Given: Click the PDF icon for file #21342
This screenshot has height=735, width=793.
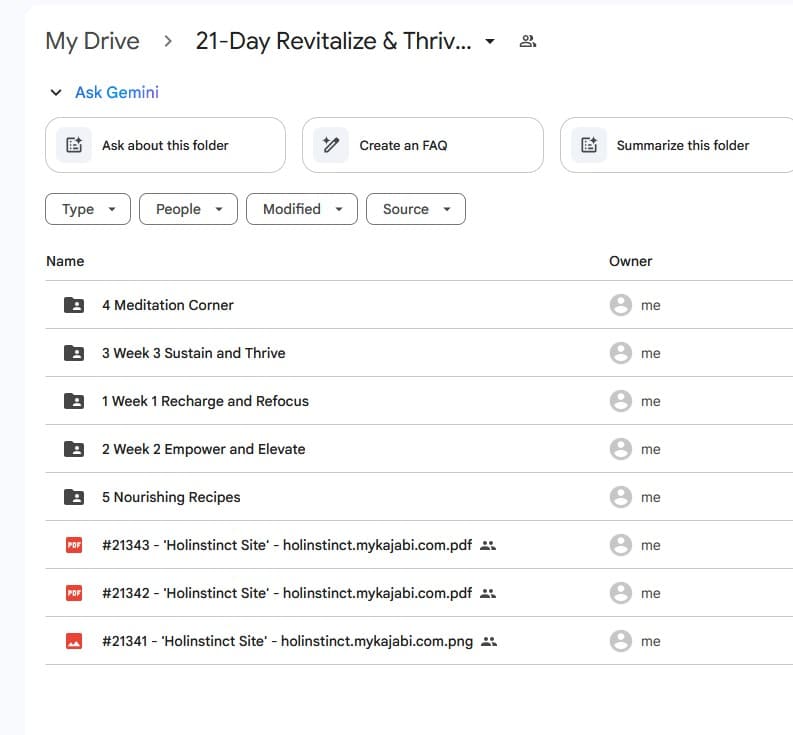Looking at the screenshot, I should [x=73, y=593].
